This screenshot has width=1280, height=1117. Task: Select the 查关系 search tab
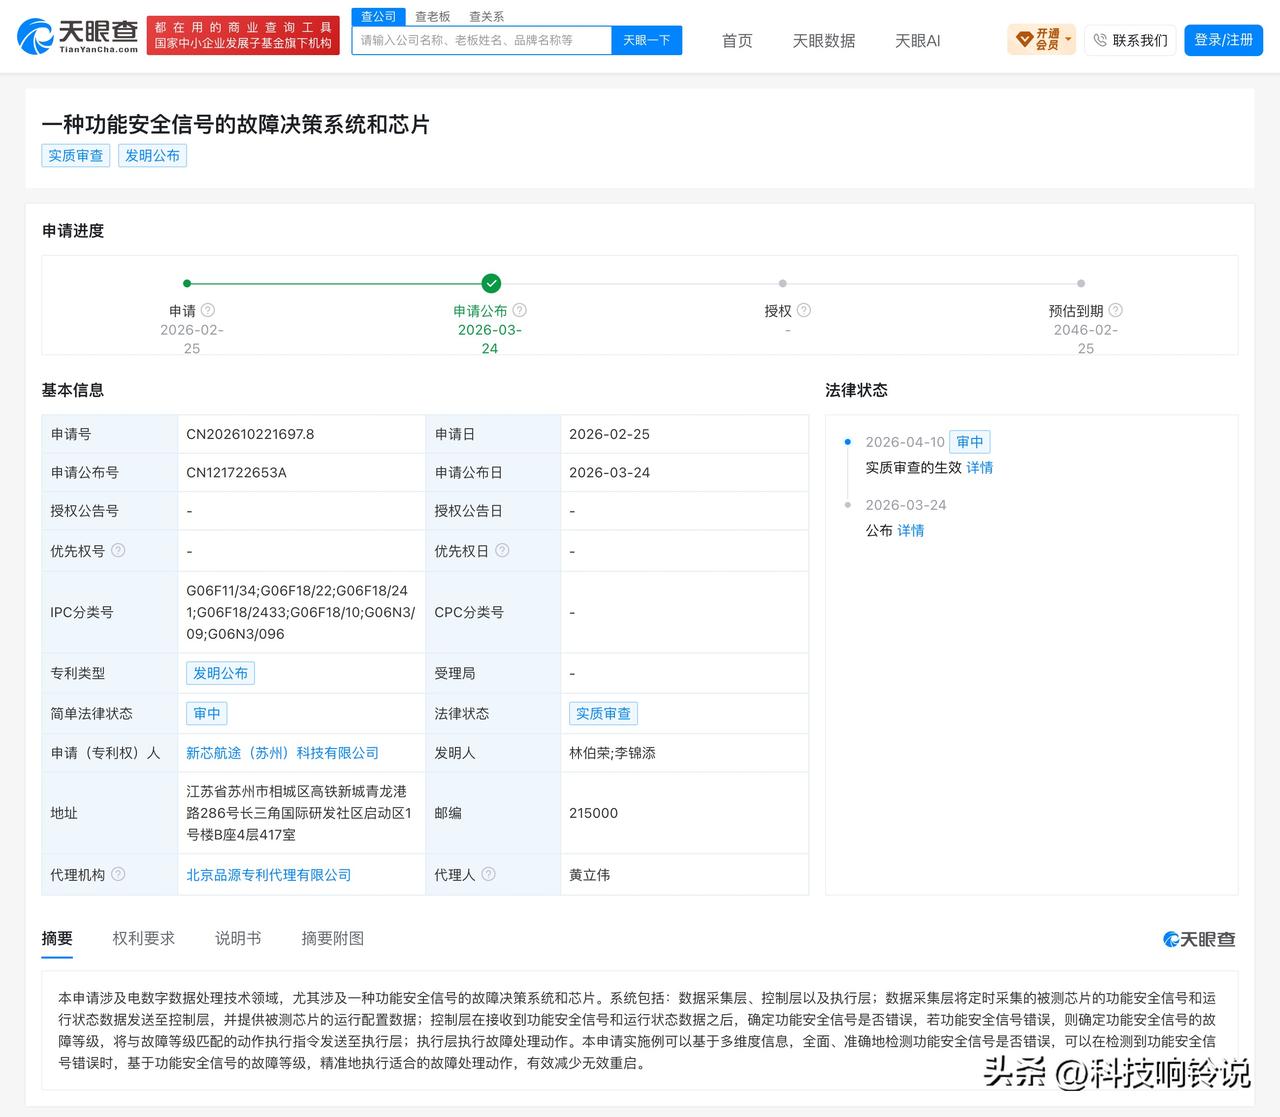point(487,16)
